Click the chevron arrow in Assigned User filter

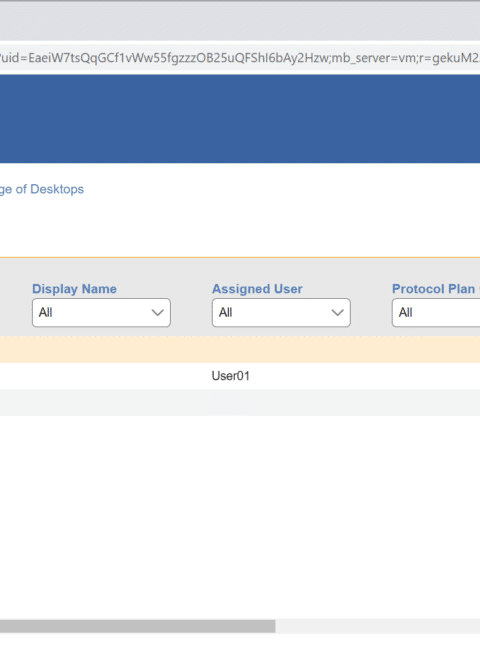[337, 313]
